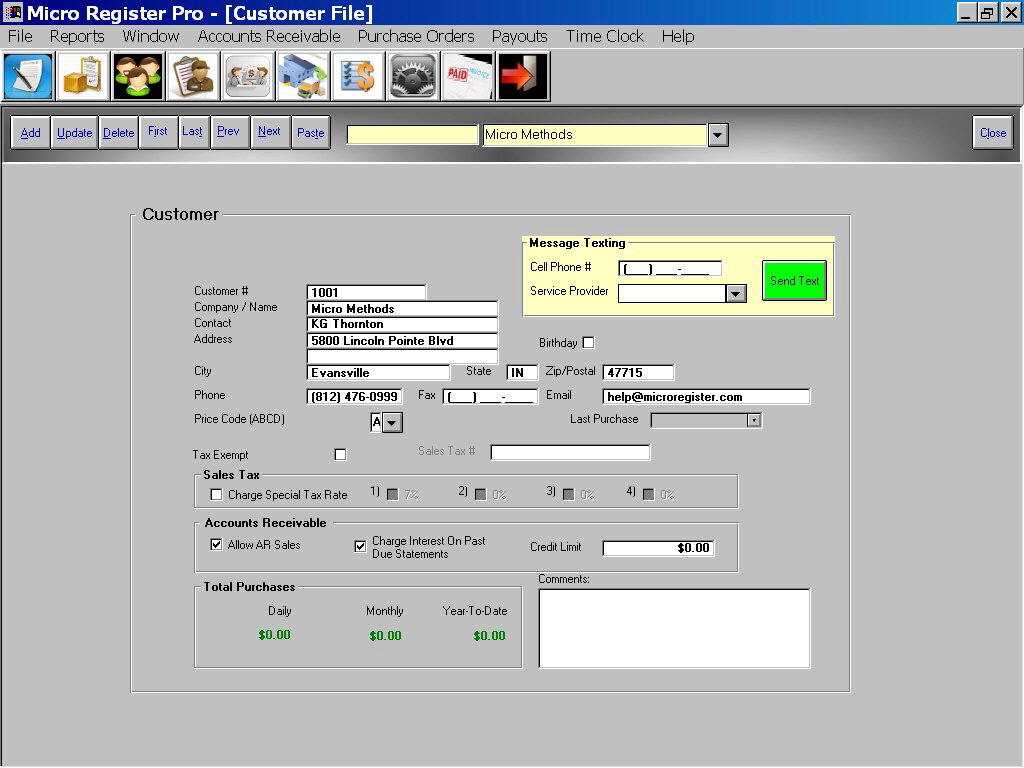Open the Time Clock menu

pos(605,37)
